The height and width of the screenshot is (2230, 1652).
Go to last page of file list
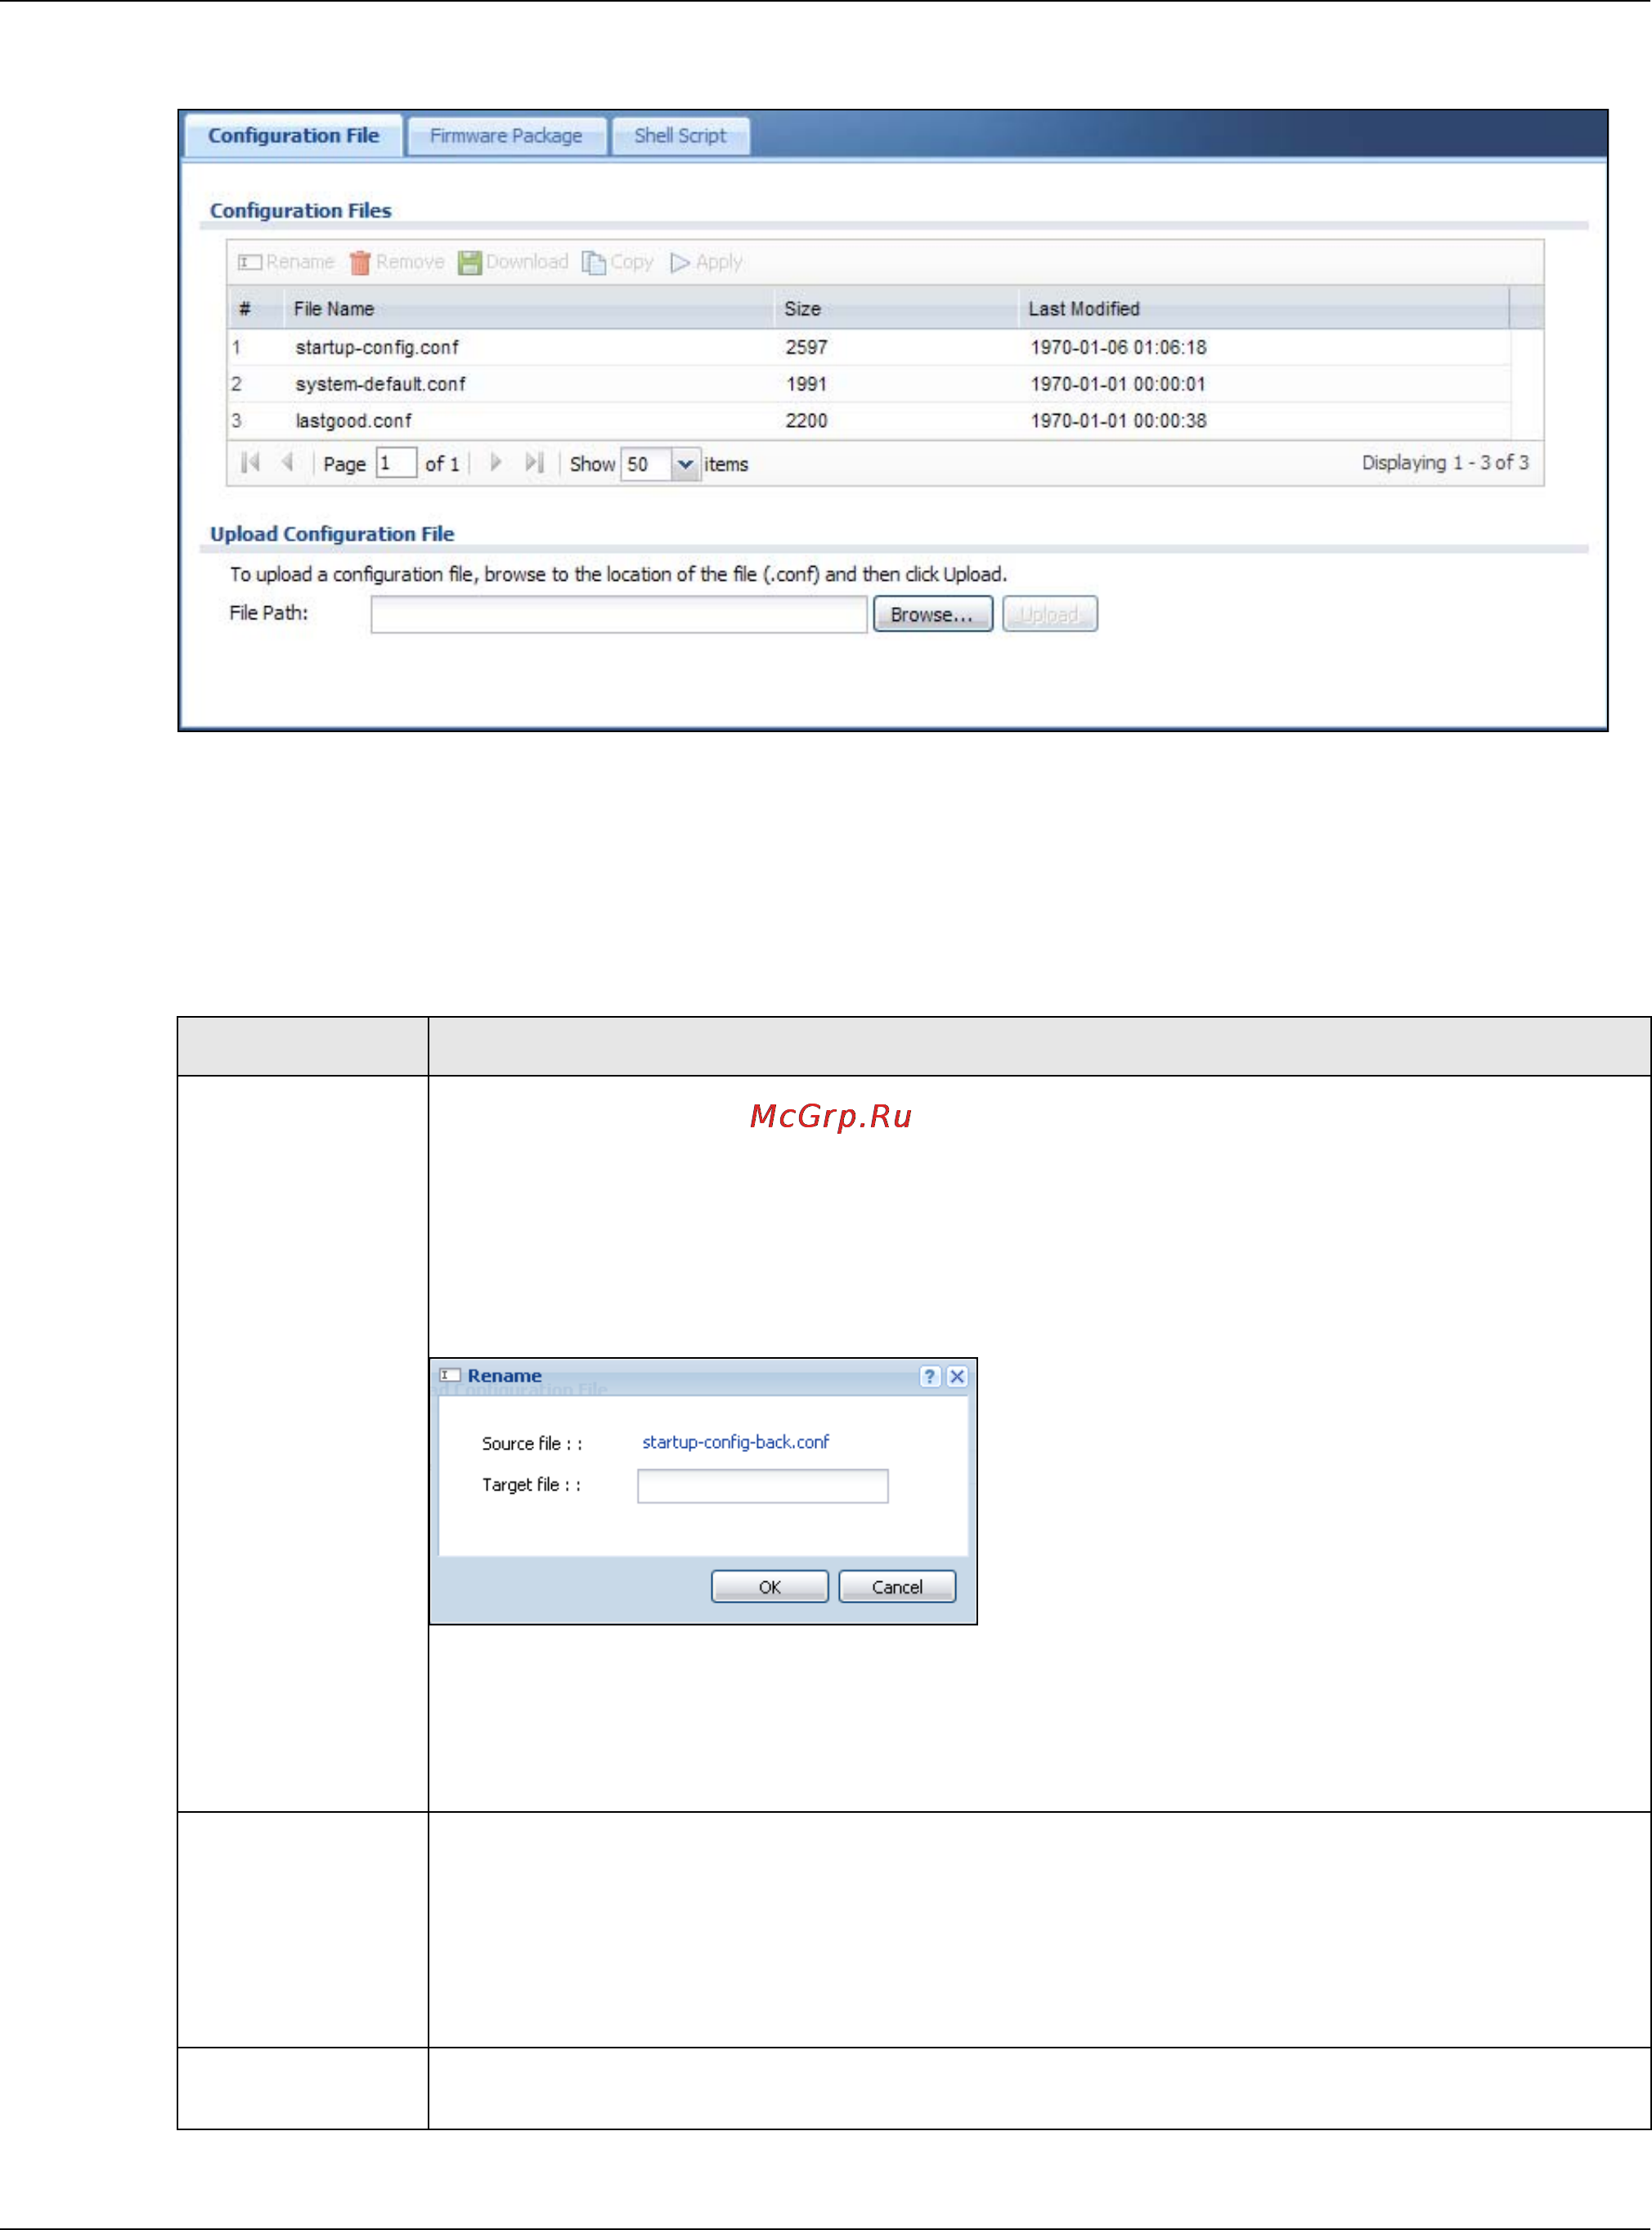pyautogui.click(x=534, y=462)
